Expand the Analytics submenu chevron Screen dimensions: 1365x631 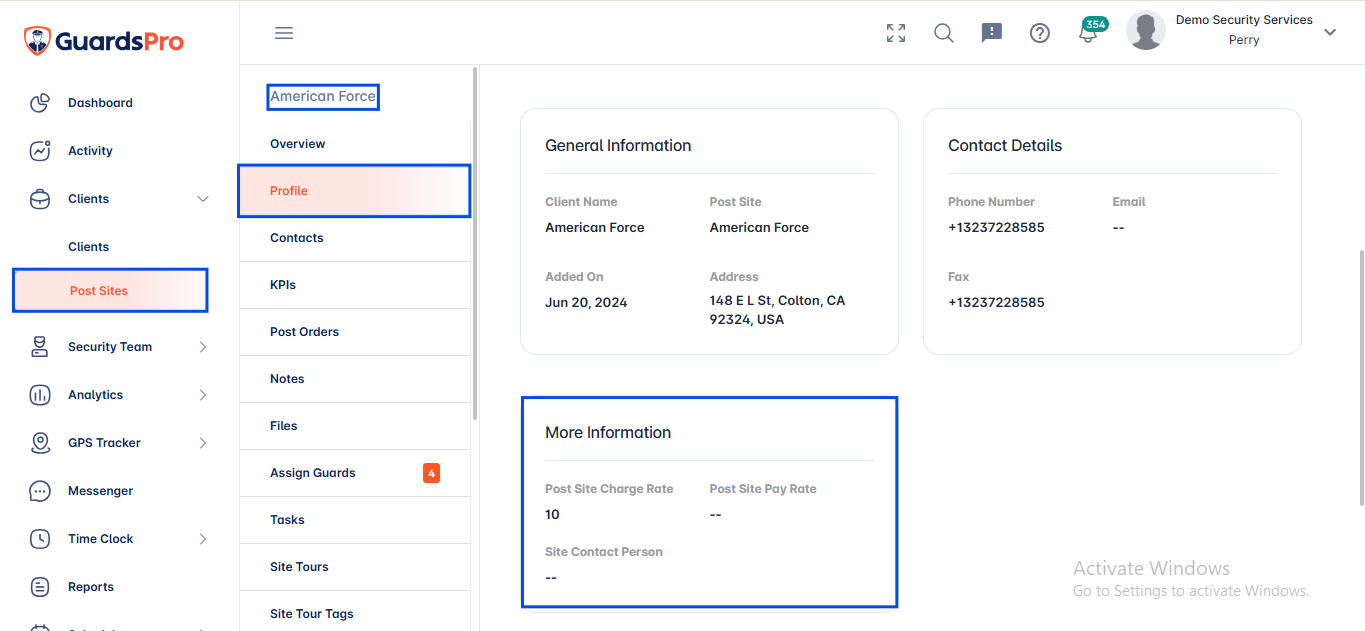point(203,395)
